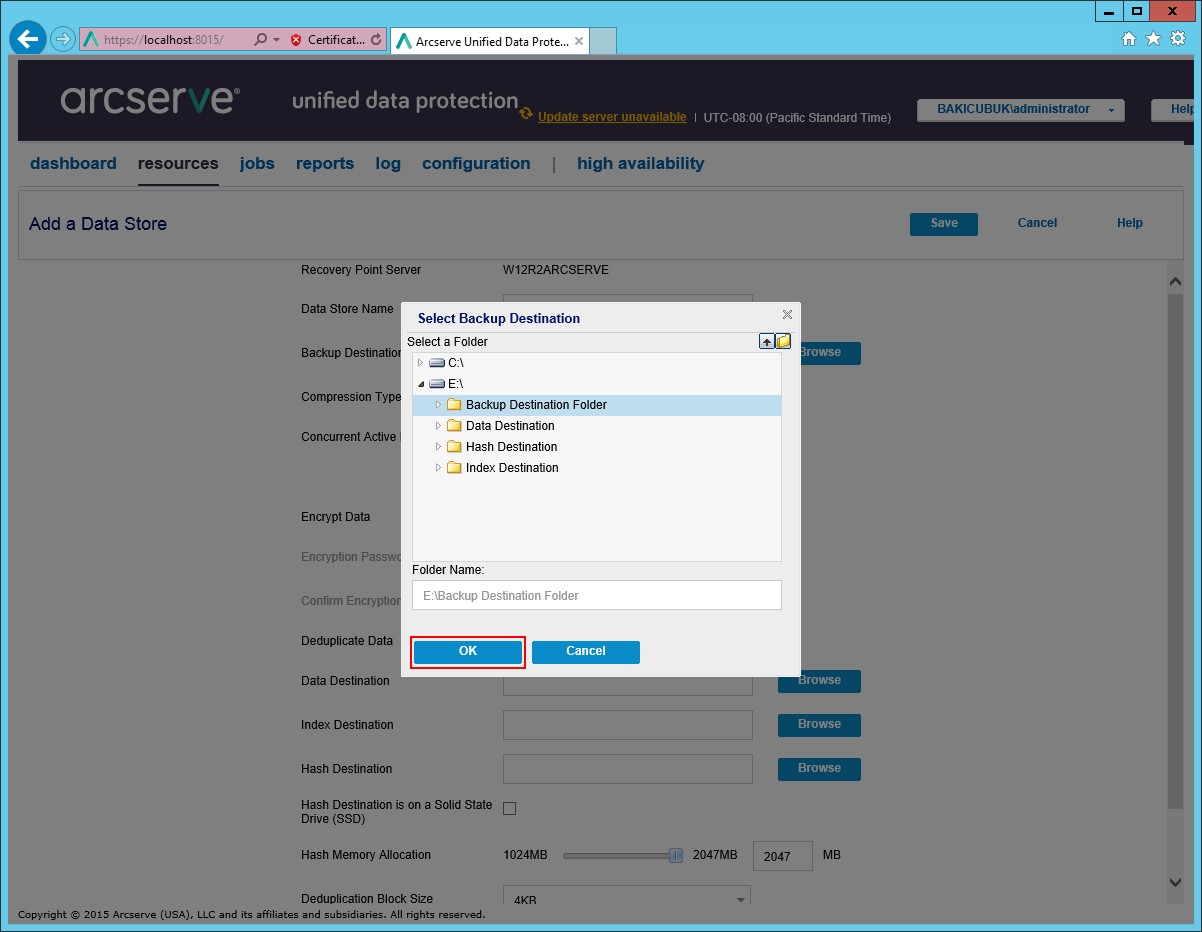The width and height of the screenshot is (1202, 932).
Task: Go back using the browser back arrow
Action: [28, 40]
